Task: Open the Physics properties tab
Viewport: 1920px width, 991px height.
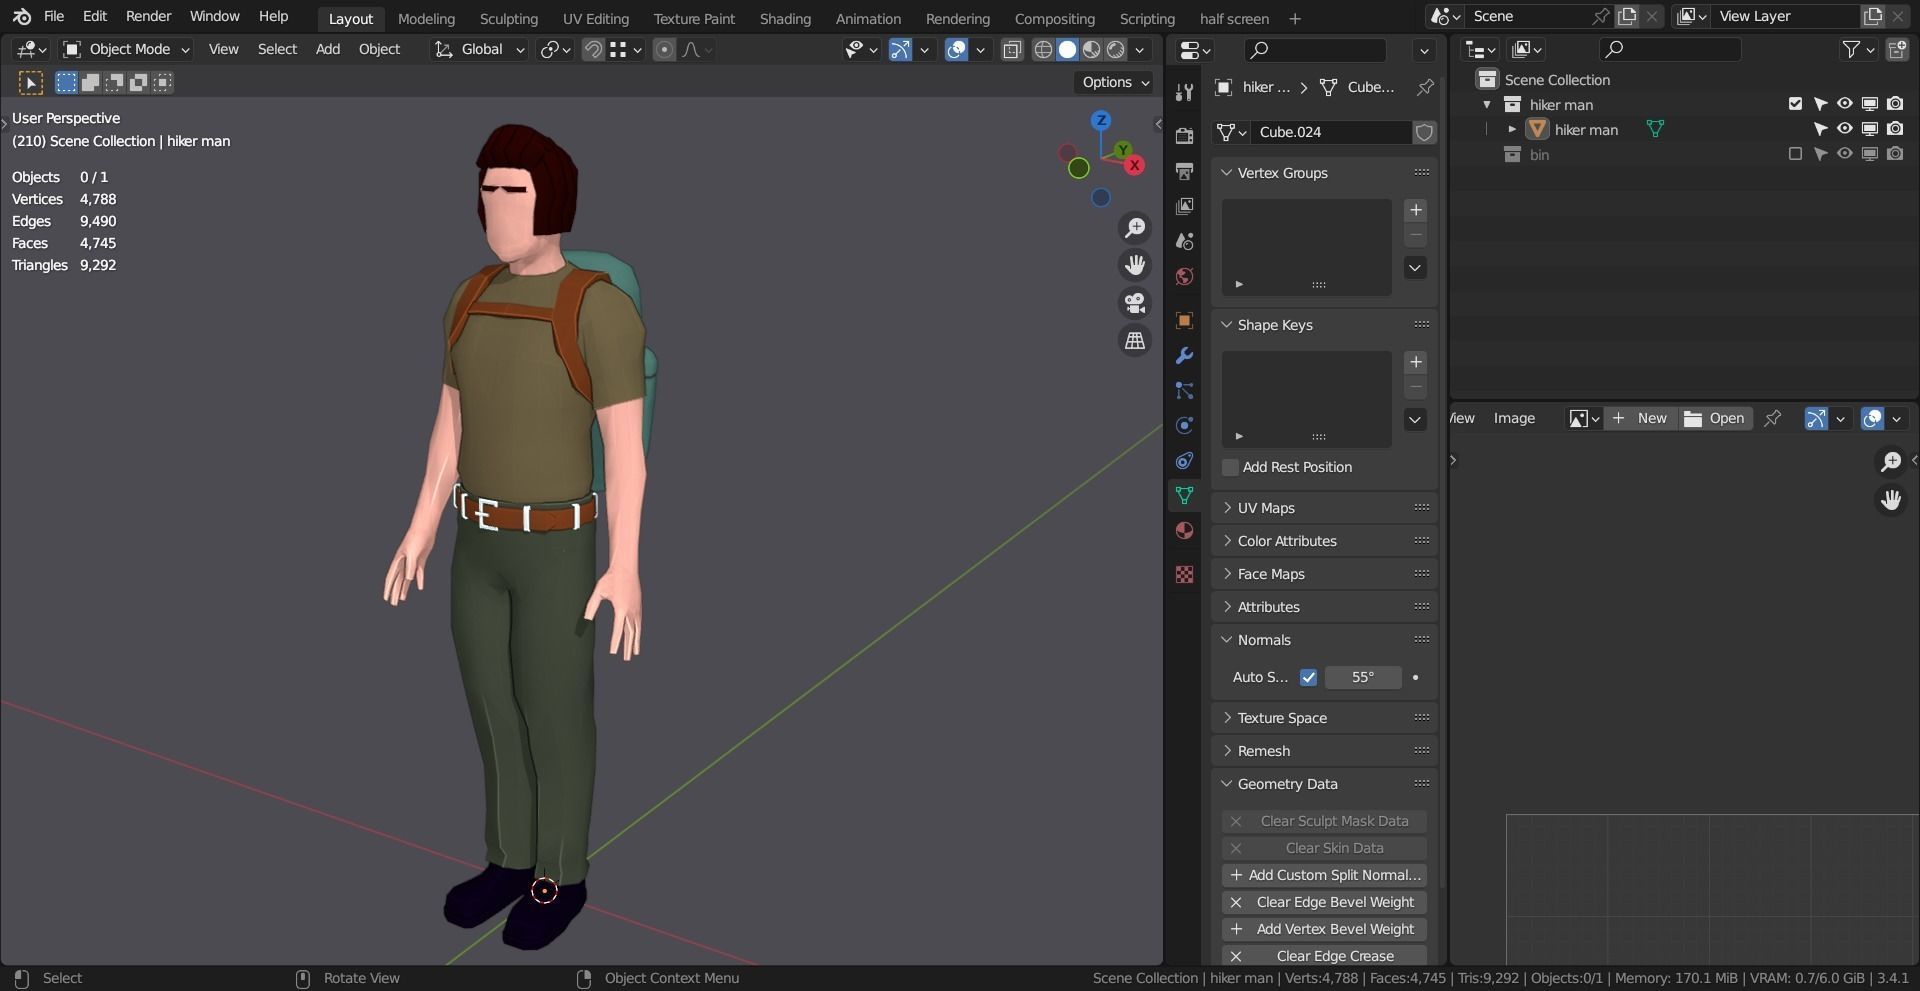Action: (1185, 425)
